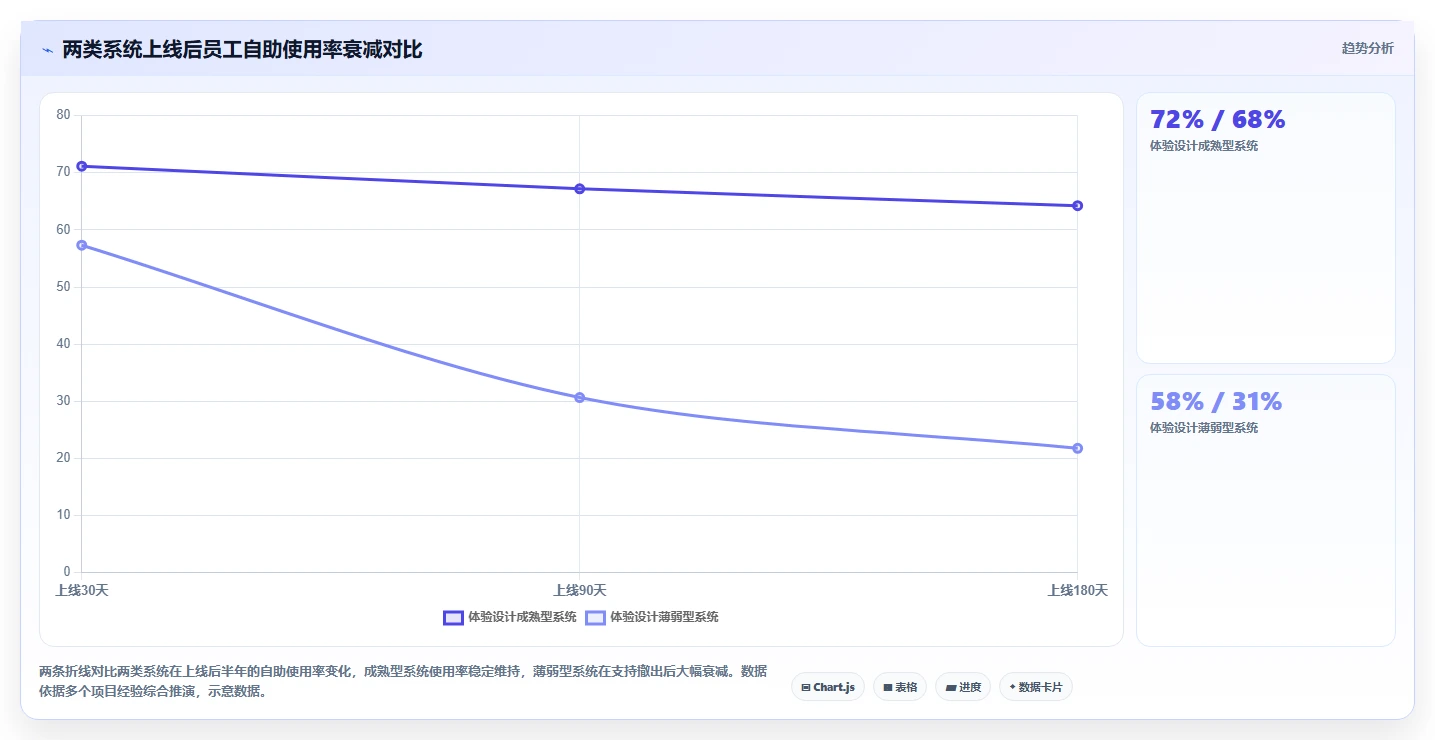Open the 72% / 68% stat card

[1265, 228]
